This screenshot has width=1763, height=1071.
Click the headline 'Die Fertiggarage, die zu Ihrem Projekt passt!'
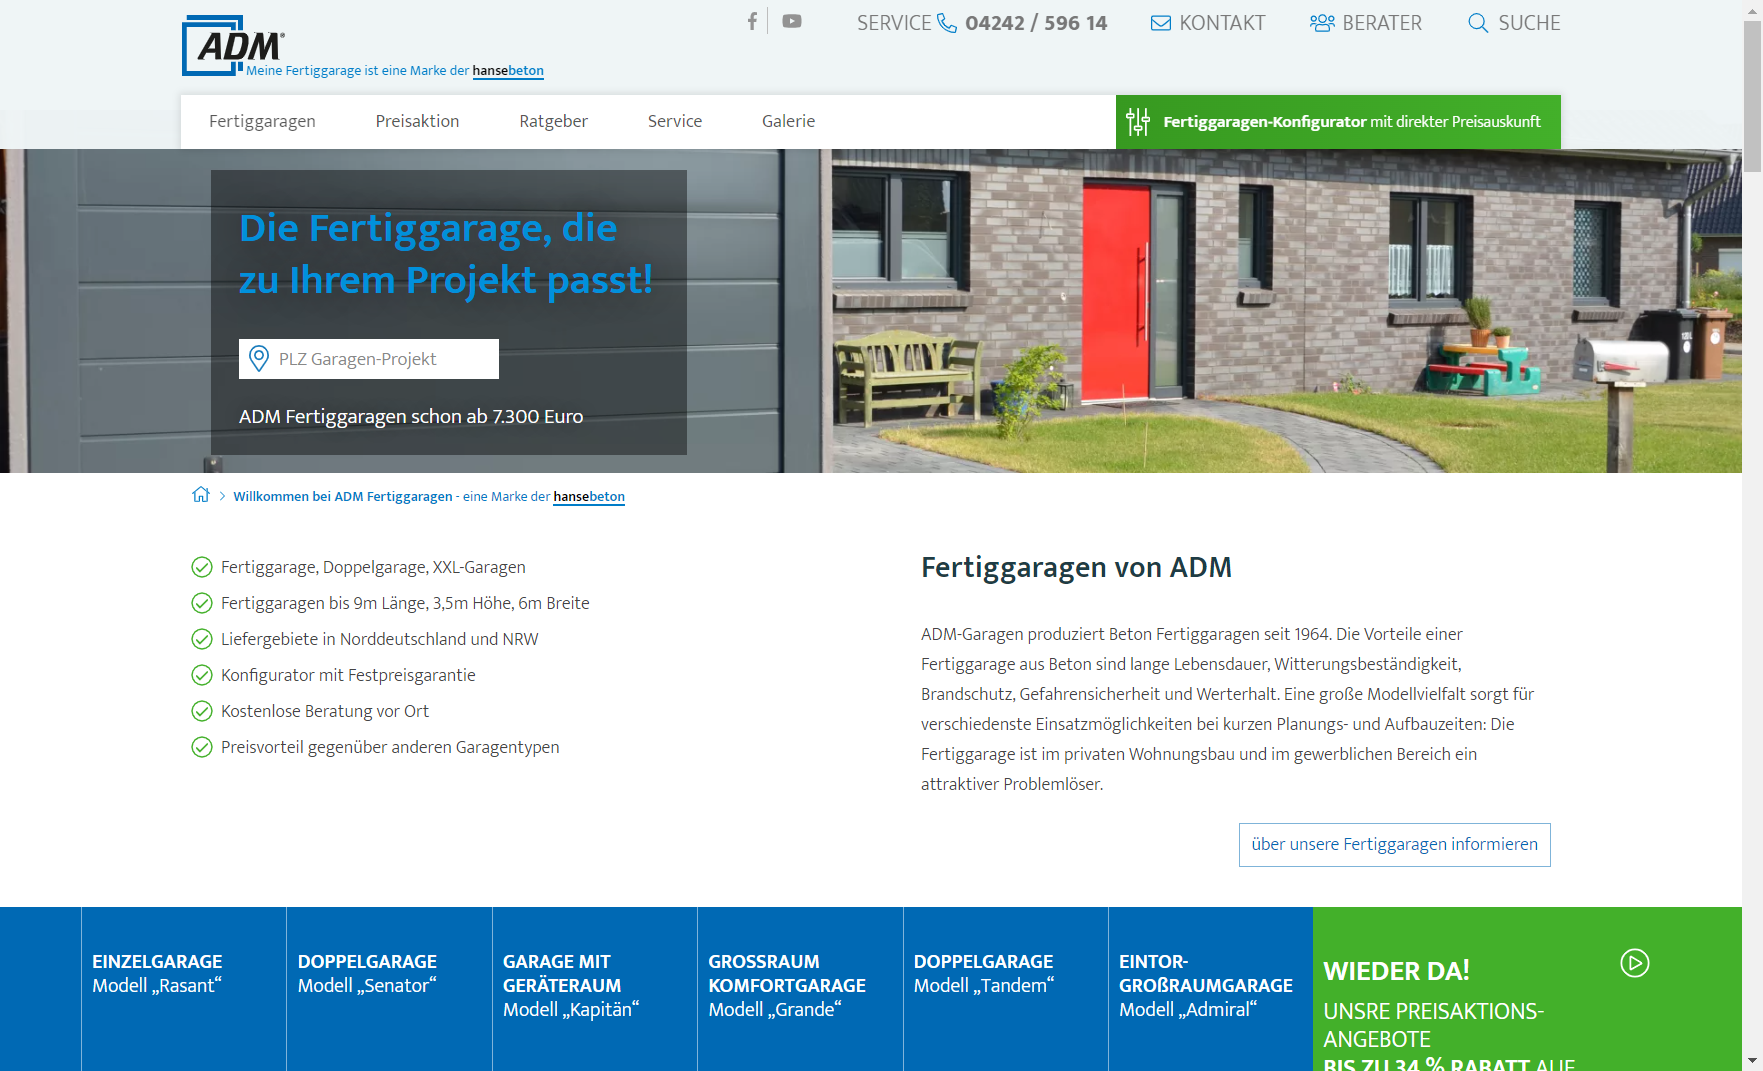(446, 254)
